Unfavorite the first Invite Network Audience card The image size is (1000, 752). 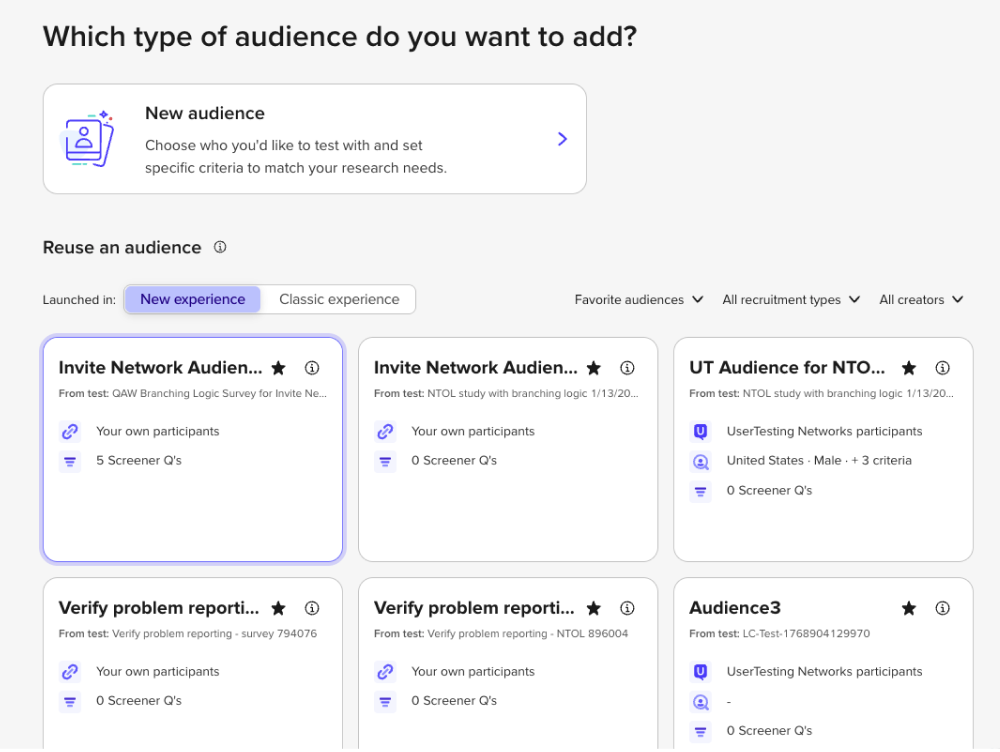coord(278,367)
